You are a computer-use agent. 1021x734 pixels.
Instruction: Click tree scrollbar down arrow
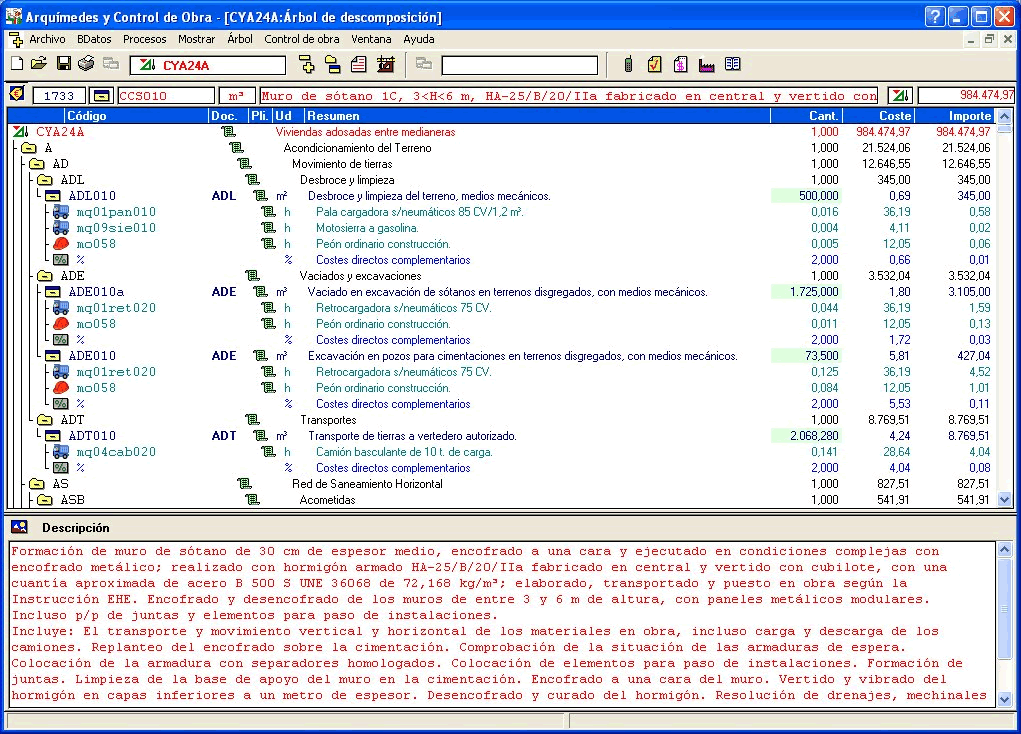[x=1005, y=500]
